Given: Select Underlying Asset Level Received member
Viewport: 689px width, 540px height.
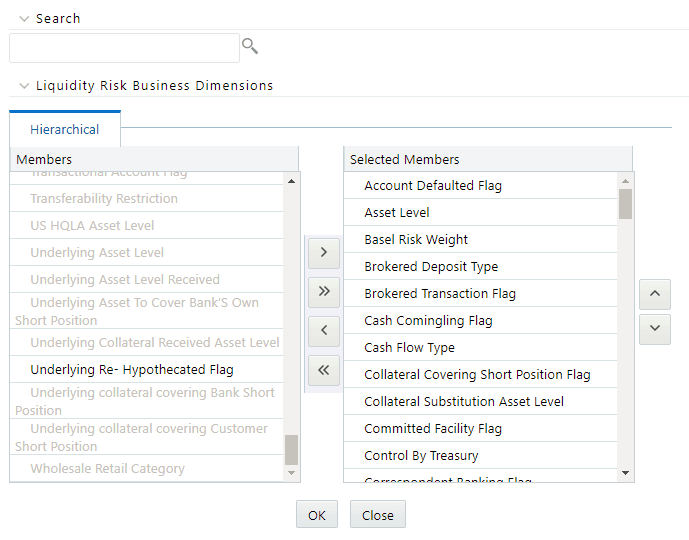Looking at the screenshot, I should click(147, 279).
